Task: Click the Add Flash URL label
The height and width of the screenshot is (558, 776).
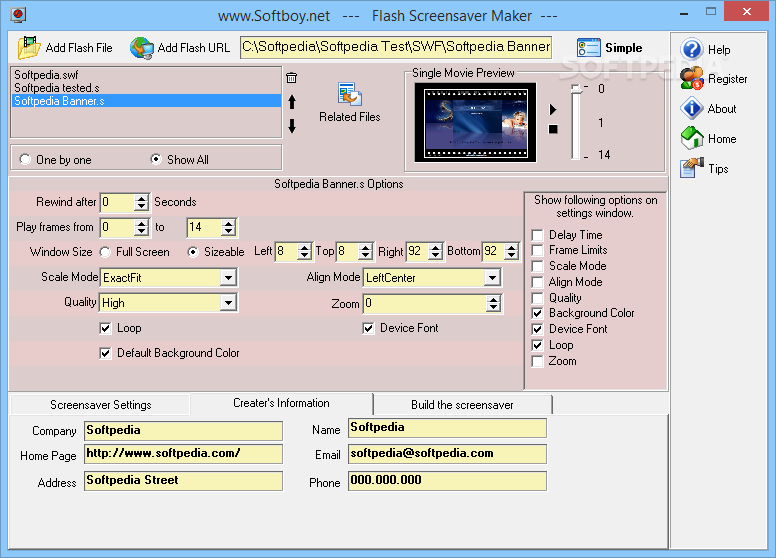Action: click(x=194, y=48)
